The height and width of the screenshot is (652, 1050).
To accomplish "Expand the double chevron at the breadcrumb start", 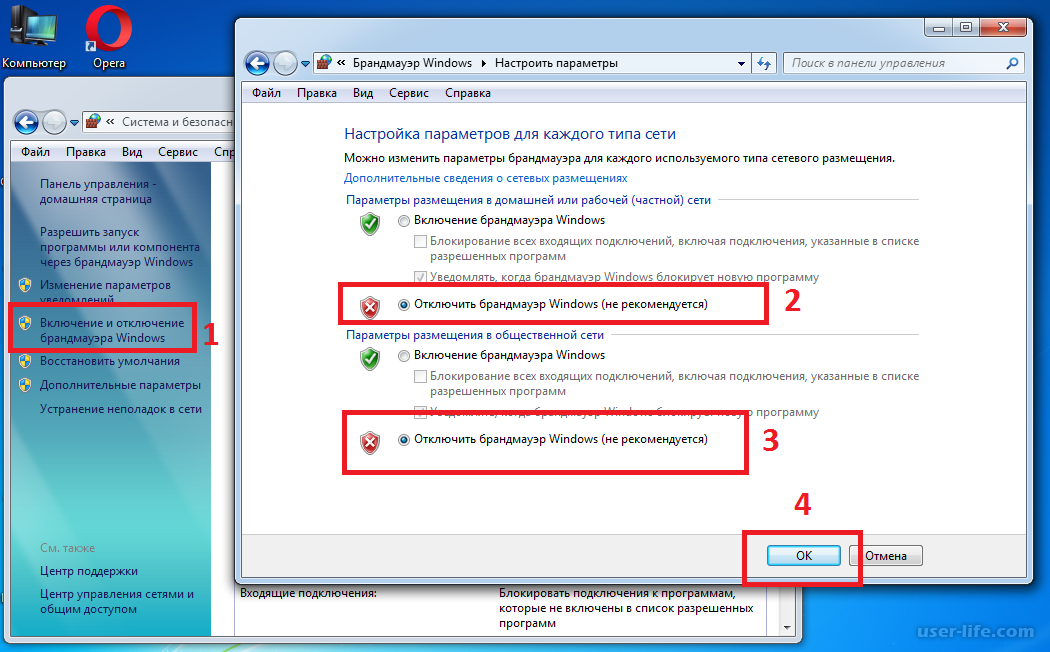I will coord(342,63).
